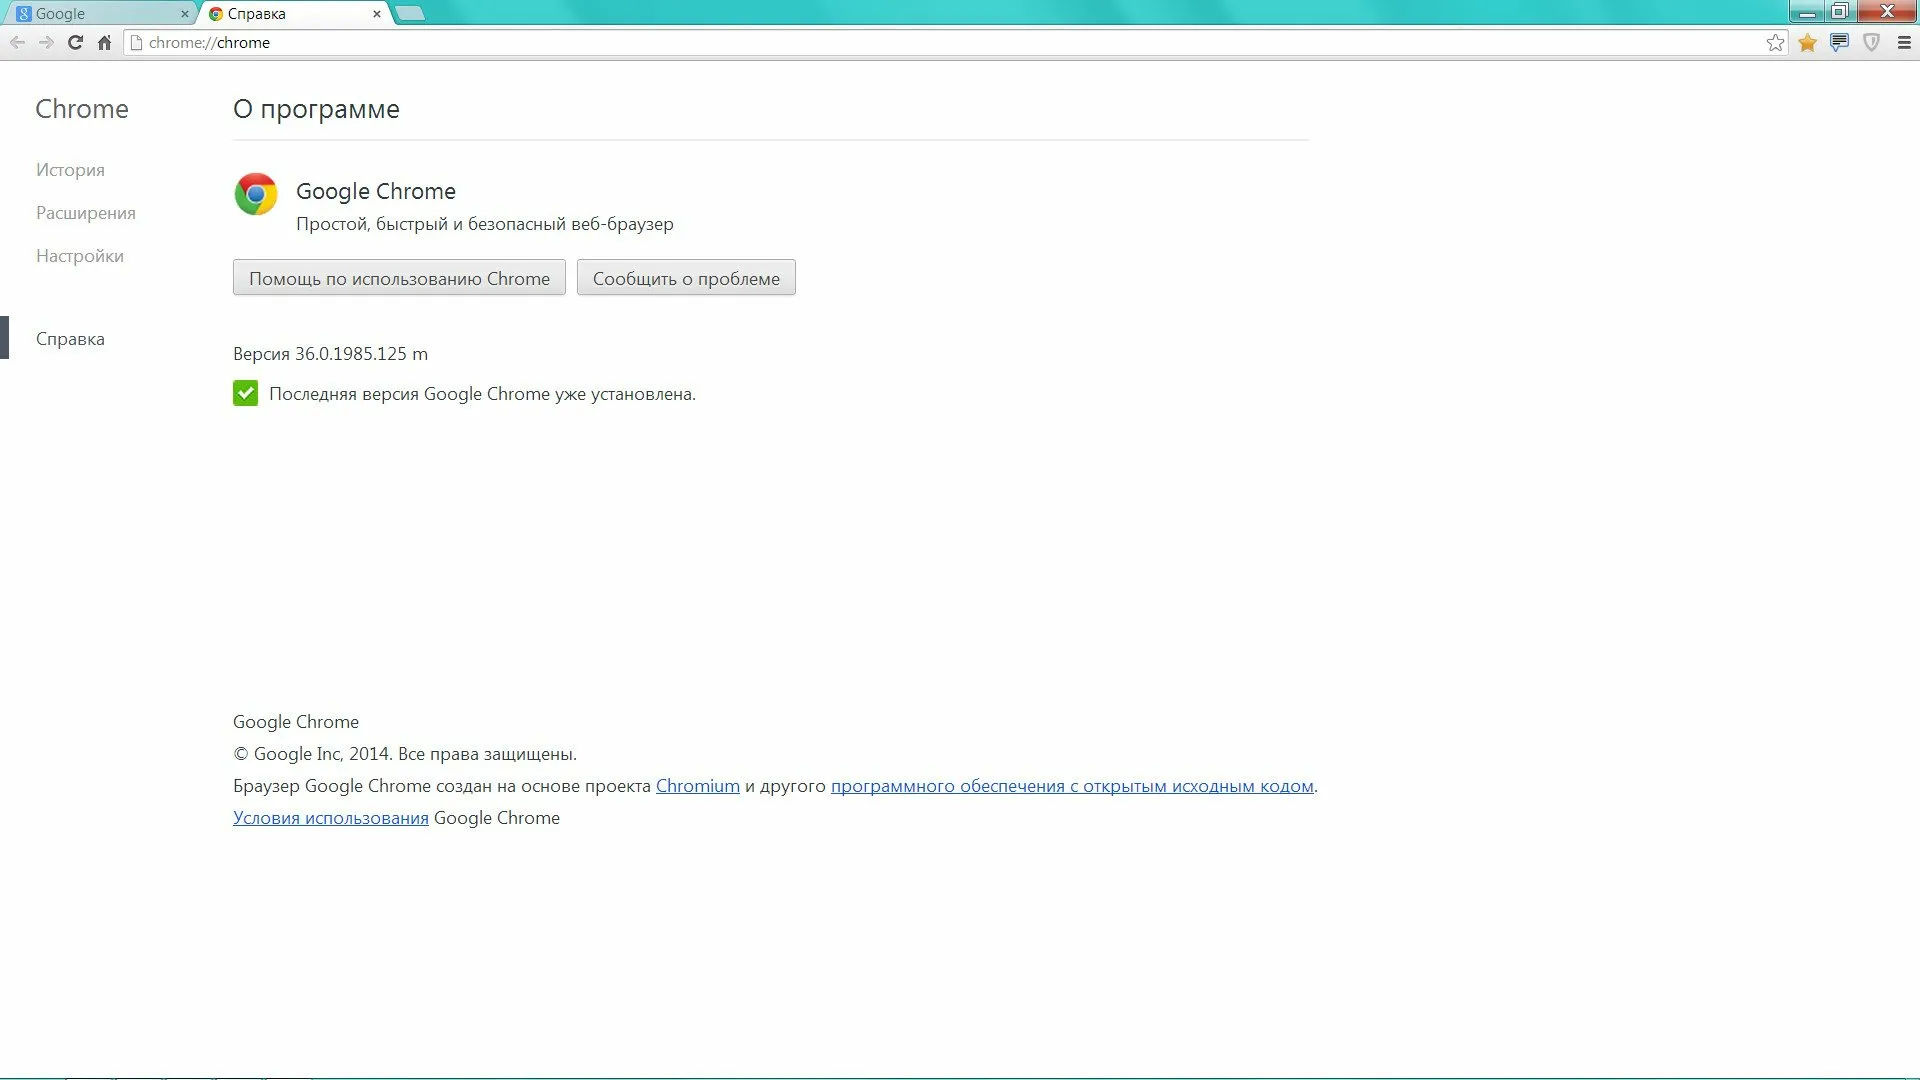Open История in the sidebar

(70, 170)
